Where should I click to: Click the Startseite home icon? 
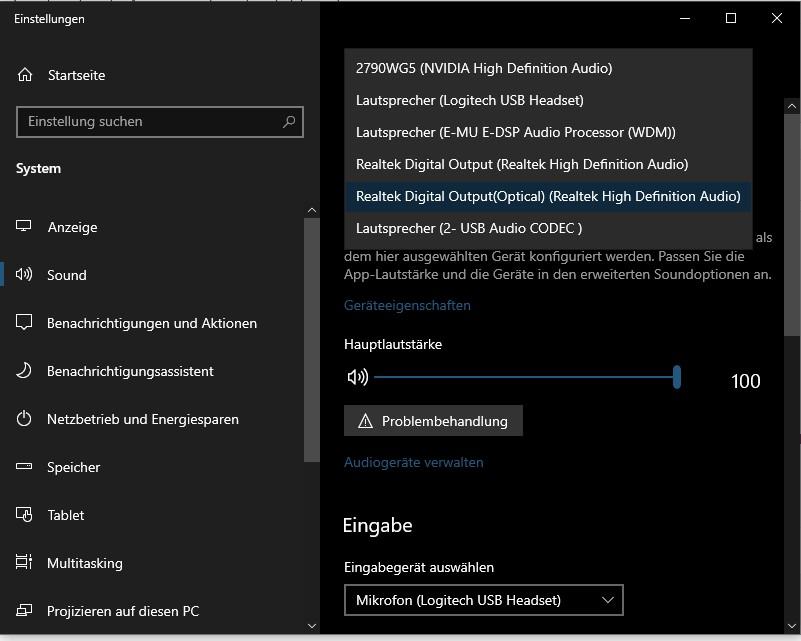[25, 75]
